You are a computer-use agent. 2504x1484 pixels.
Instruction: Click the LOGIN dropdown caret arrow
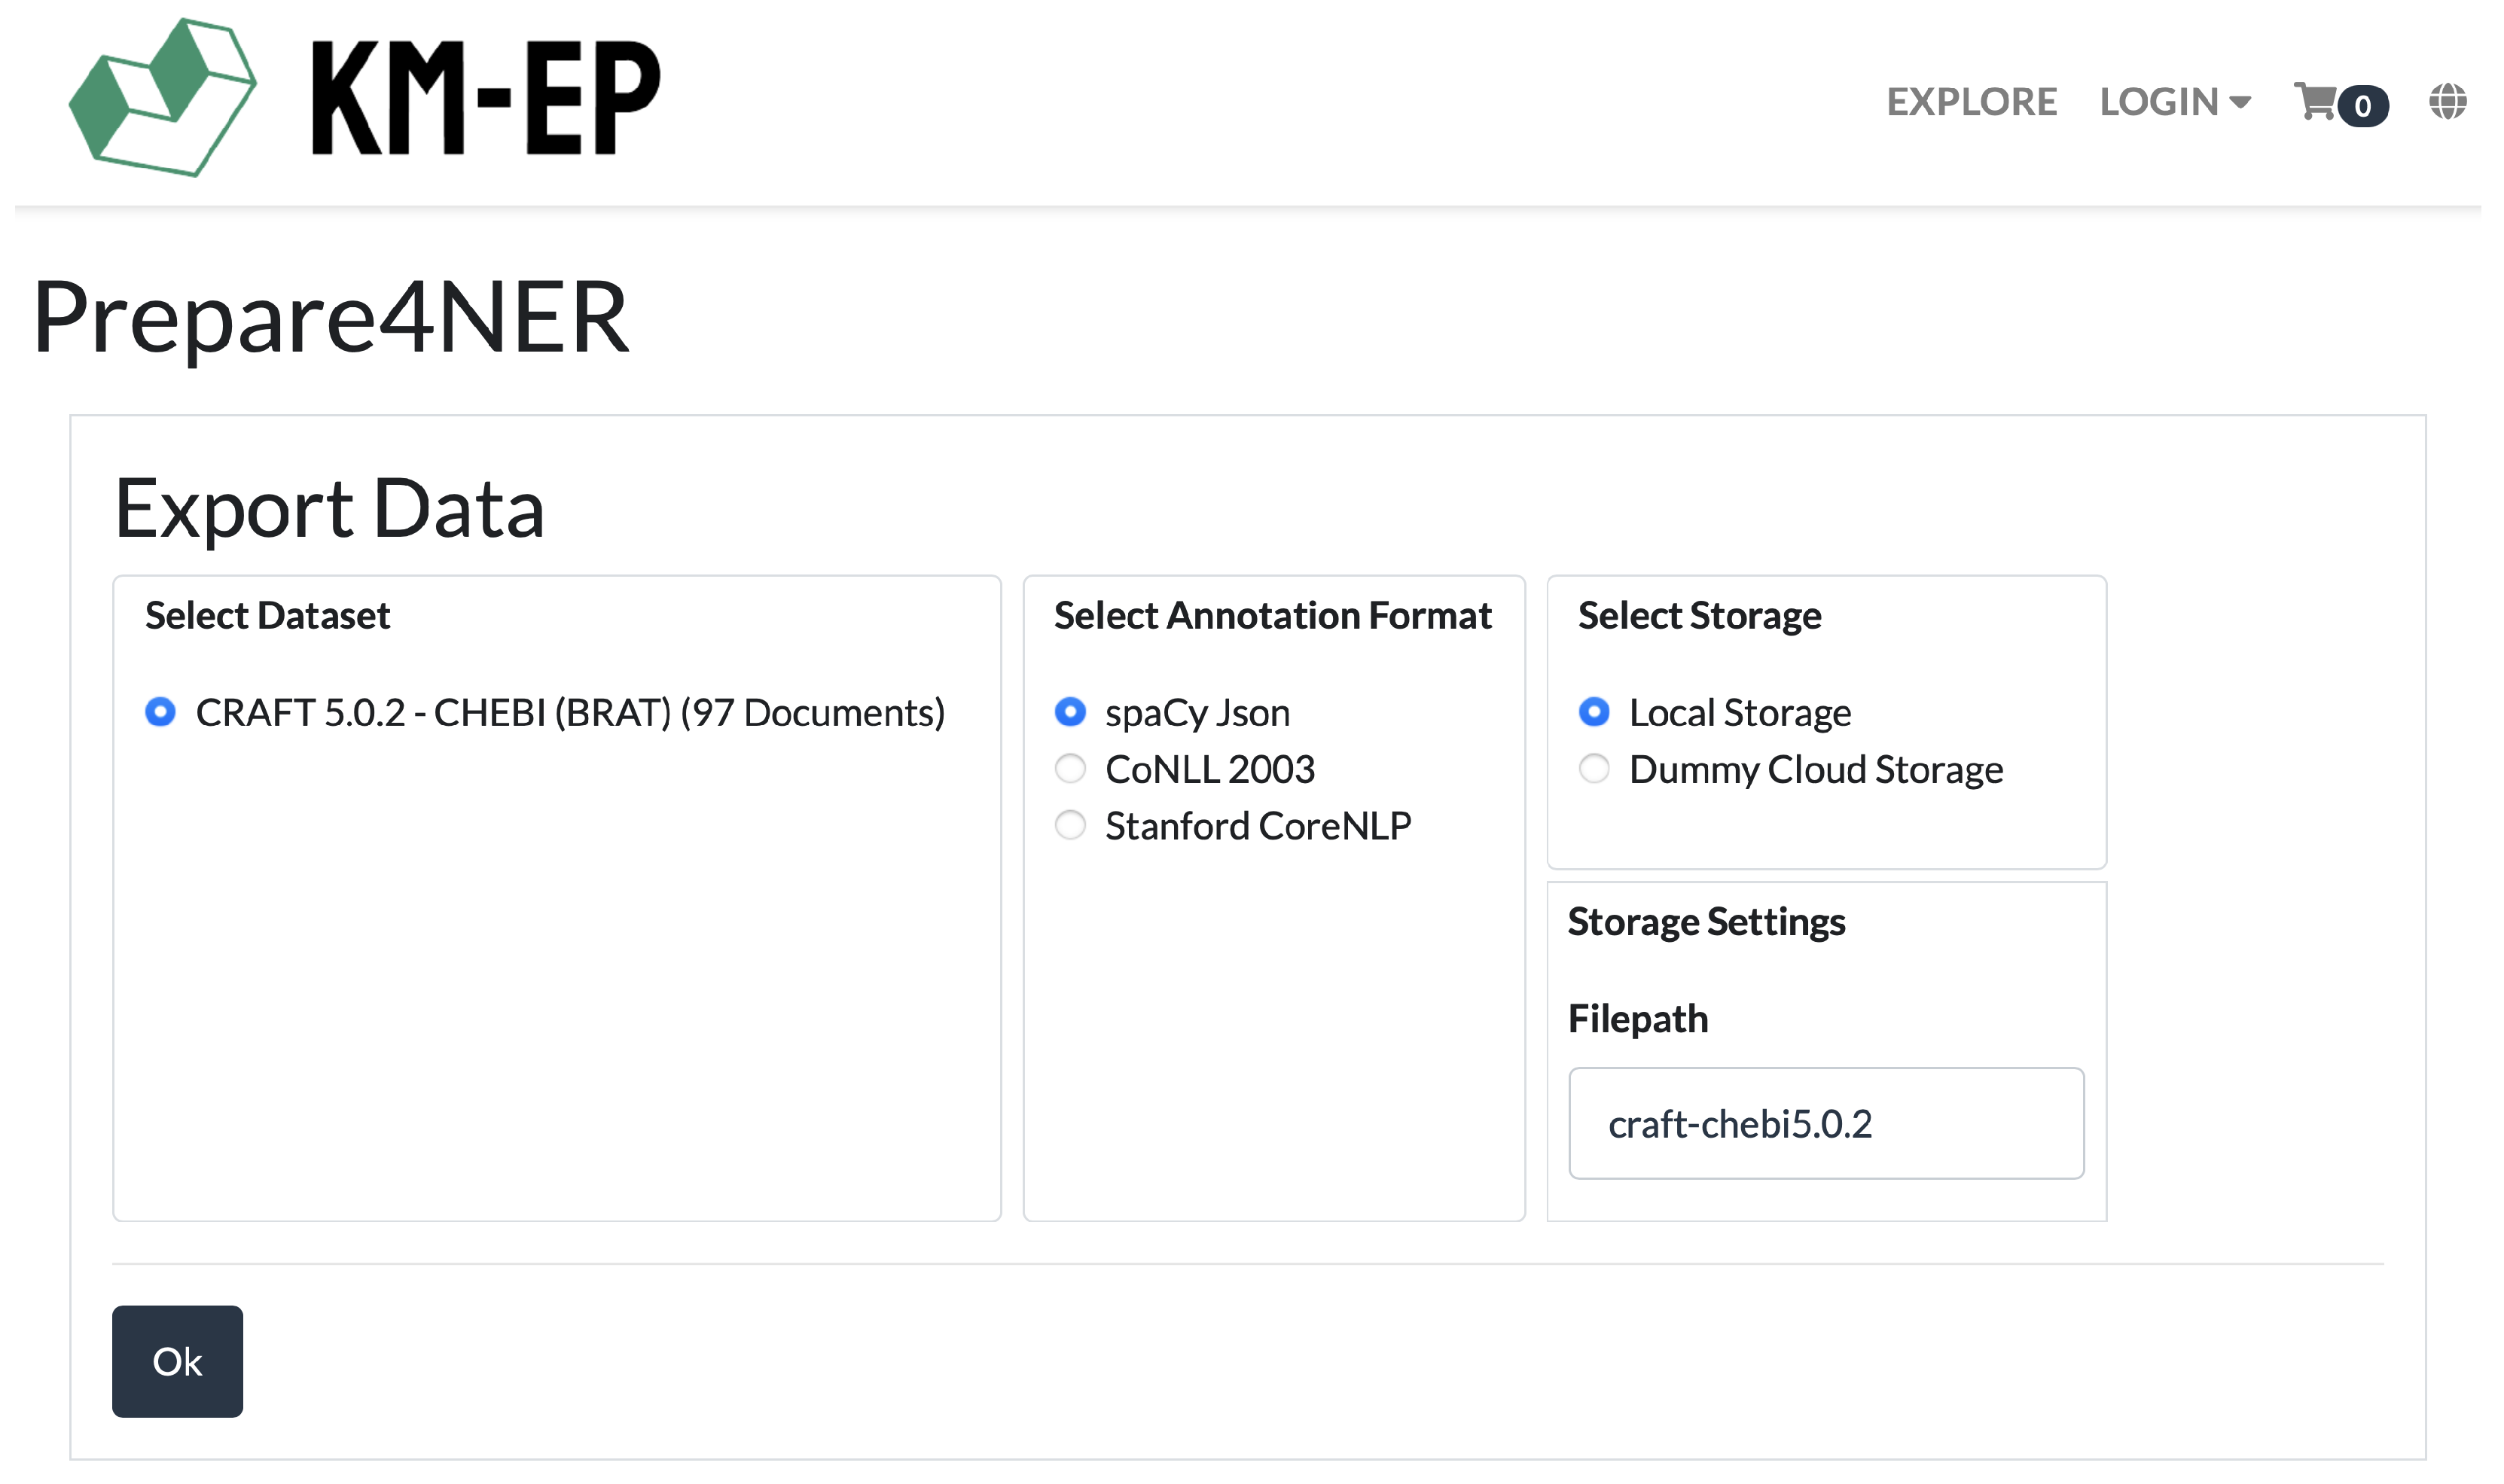(x=2241, y=102)
